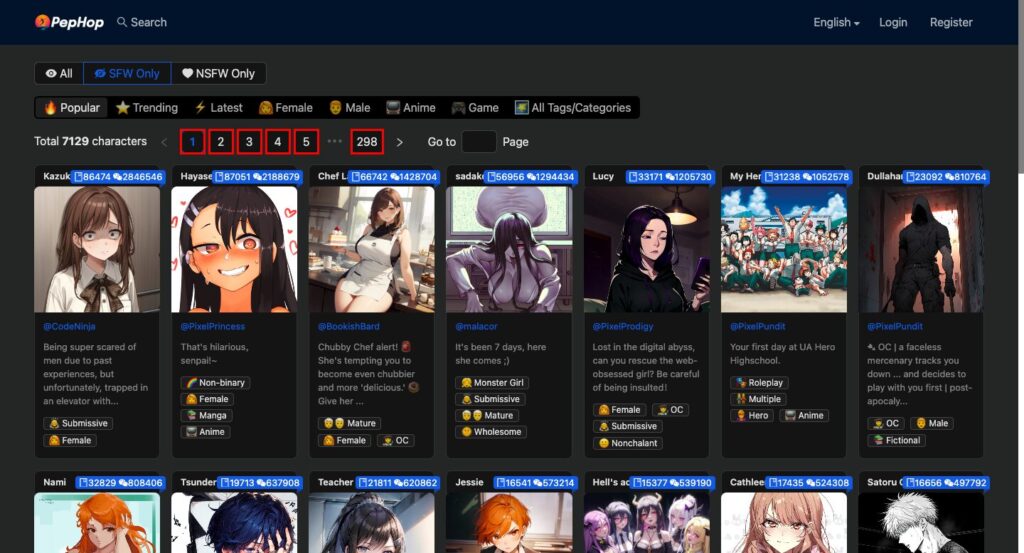This screenshot has height=553, width=1024.
Task: Click Submissive tag on Kazuk card
Action: [78, 423]
